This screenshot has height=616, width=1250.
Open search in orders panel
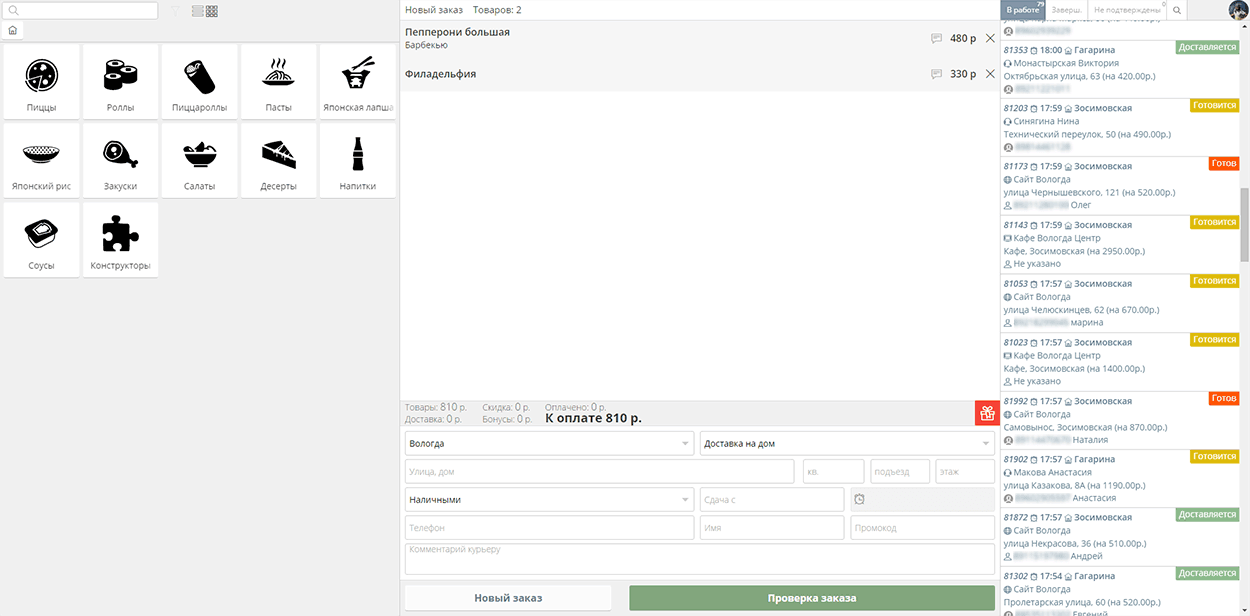coord(1177,10)
